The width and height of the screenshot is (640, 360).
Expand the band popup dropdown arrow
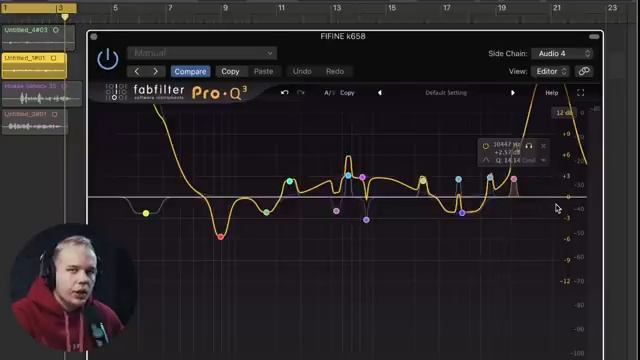click(543, 160)
